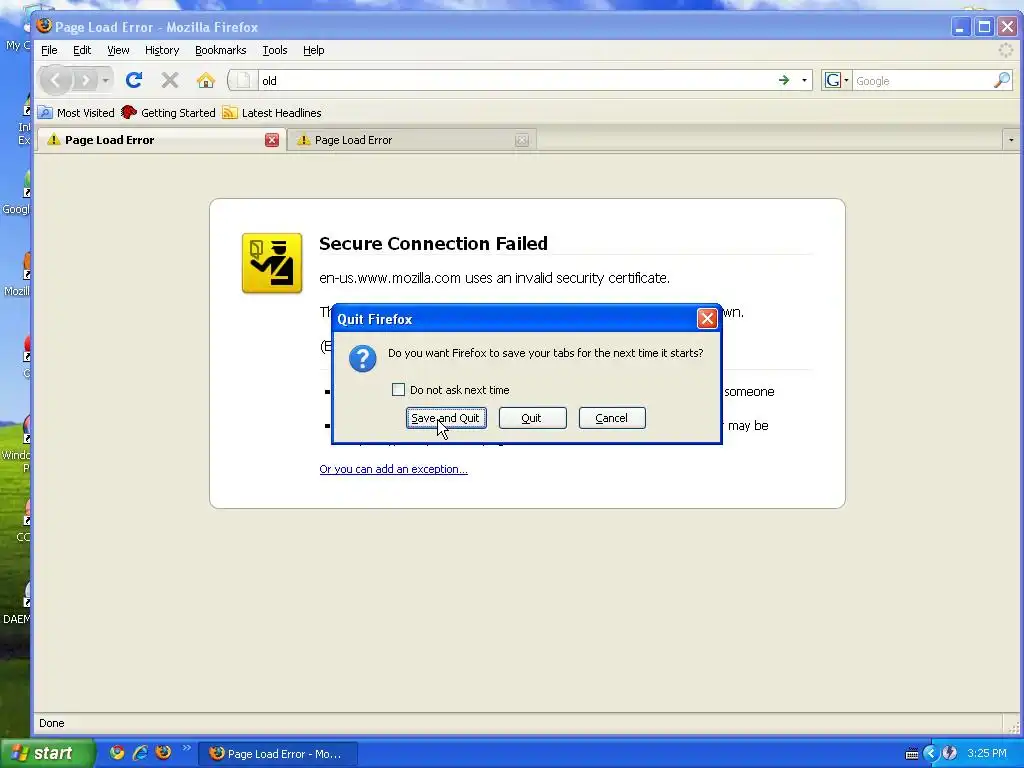Enable 'Do not ask next time' checkbox
The height and width of the screenshot is (768, 1024).
[x=398, y=390]
